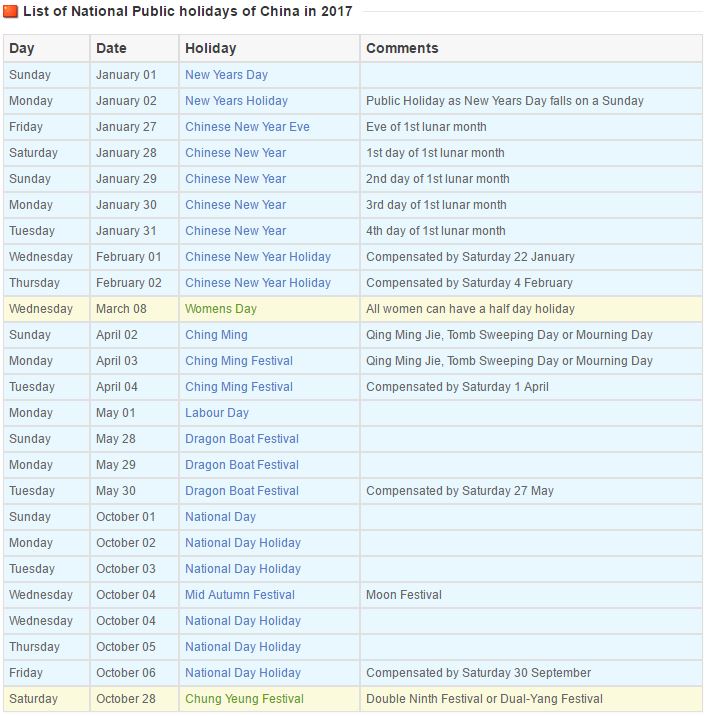The image size is (707, 716).
Task: Follow the Chinese New Year Eve link
Action: click(x=247, y=127)
